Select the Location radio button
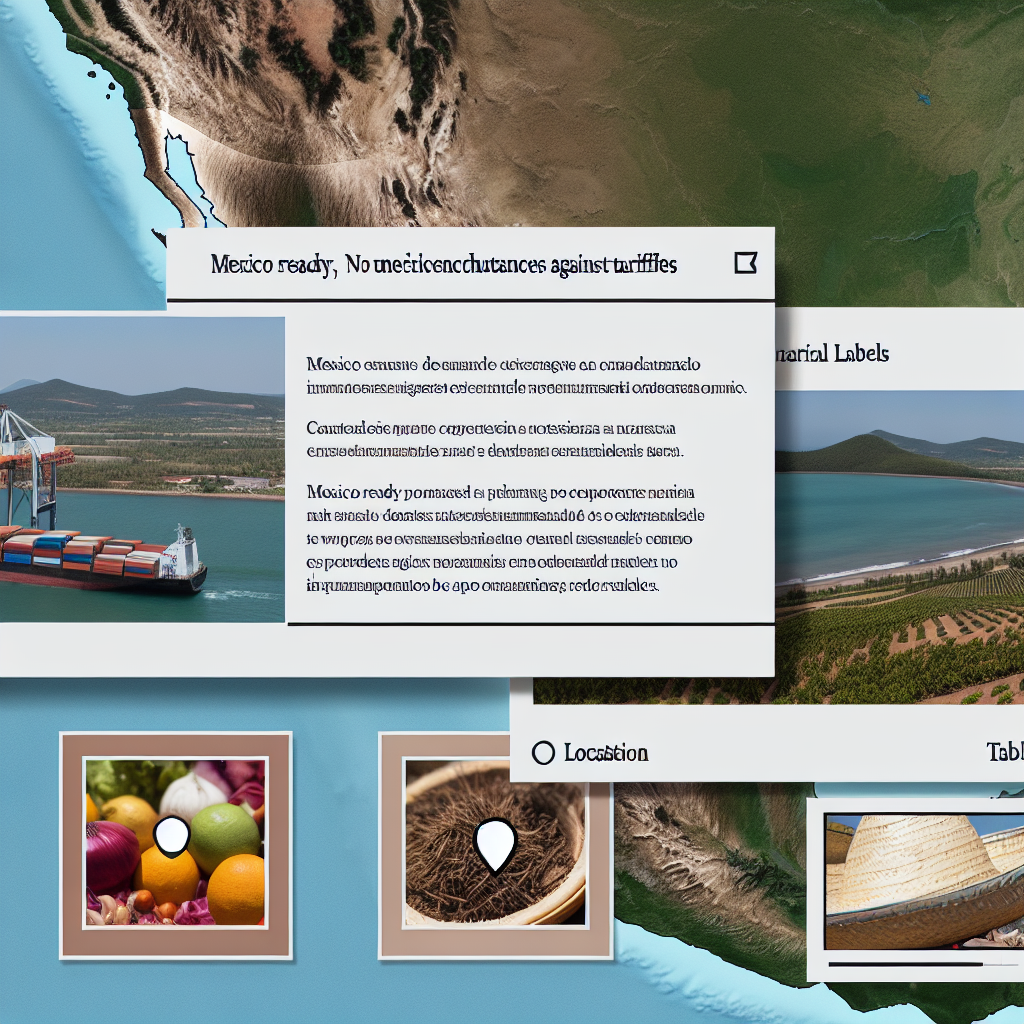Viewport: 1024px width, 1024px height. click(x=543, y=753)
